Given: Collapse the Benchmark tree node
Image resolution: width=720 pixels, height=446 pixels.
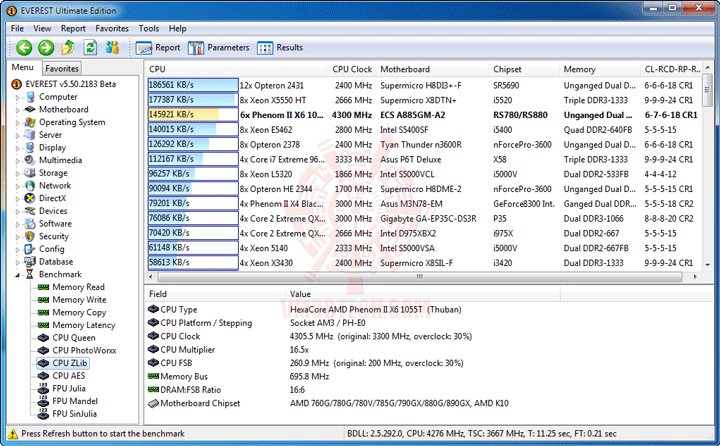Looking at the screenshot, I should tap(17, 275).
